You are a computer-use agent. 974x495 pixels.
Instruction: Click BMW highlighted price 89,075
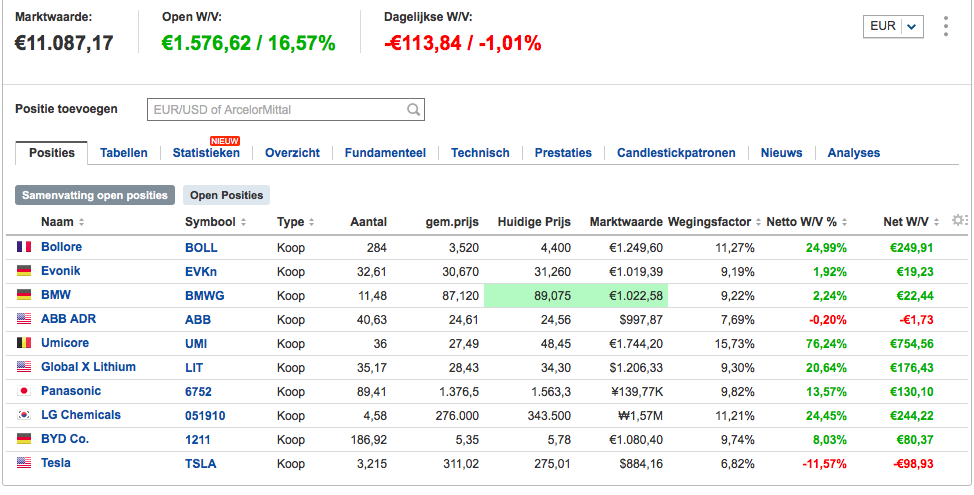[552, 296]
